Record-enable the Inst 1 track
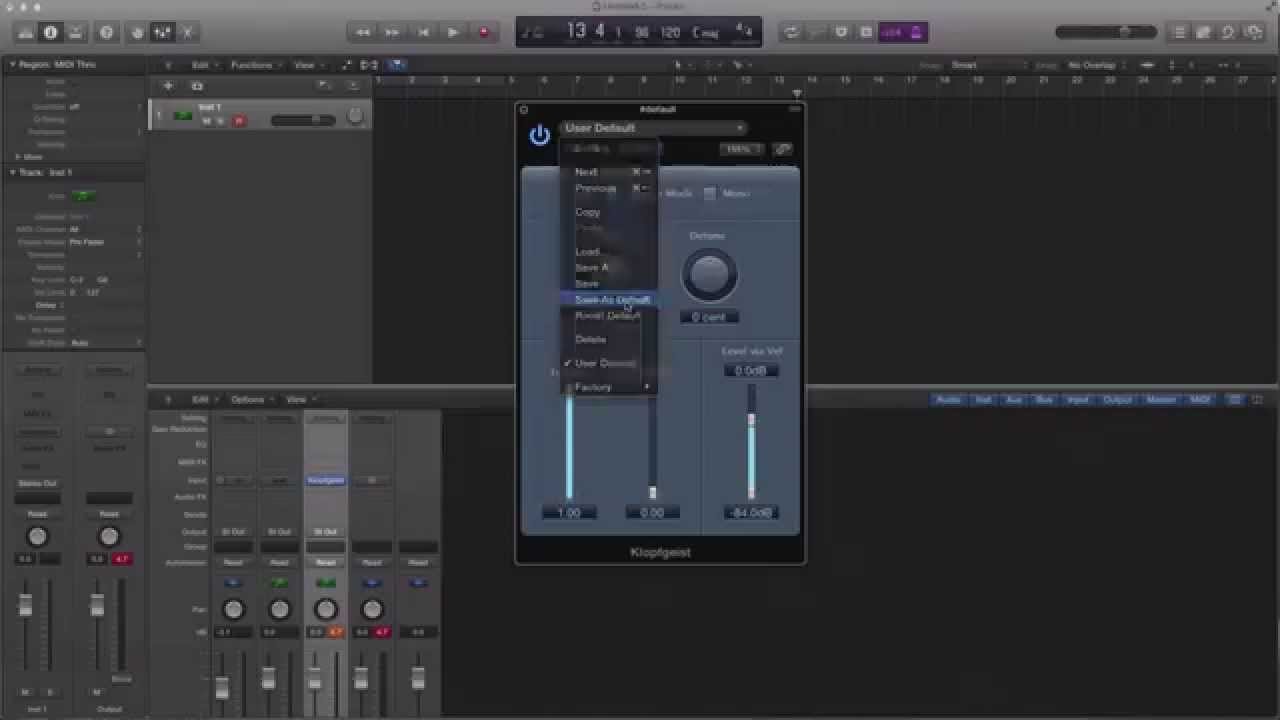1280x720 pixels. pyautogui.click(x=238, y=122)
